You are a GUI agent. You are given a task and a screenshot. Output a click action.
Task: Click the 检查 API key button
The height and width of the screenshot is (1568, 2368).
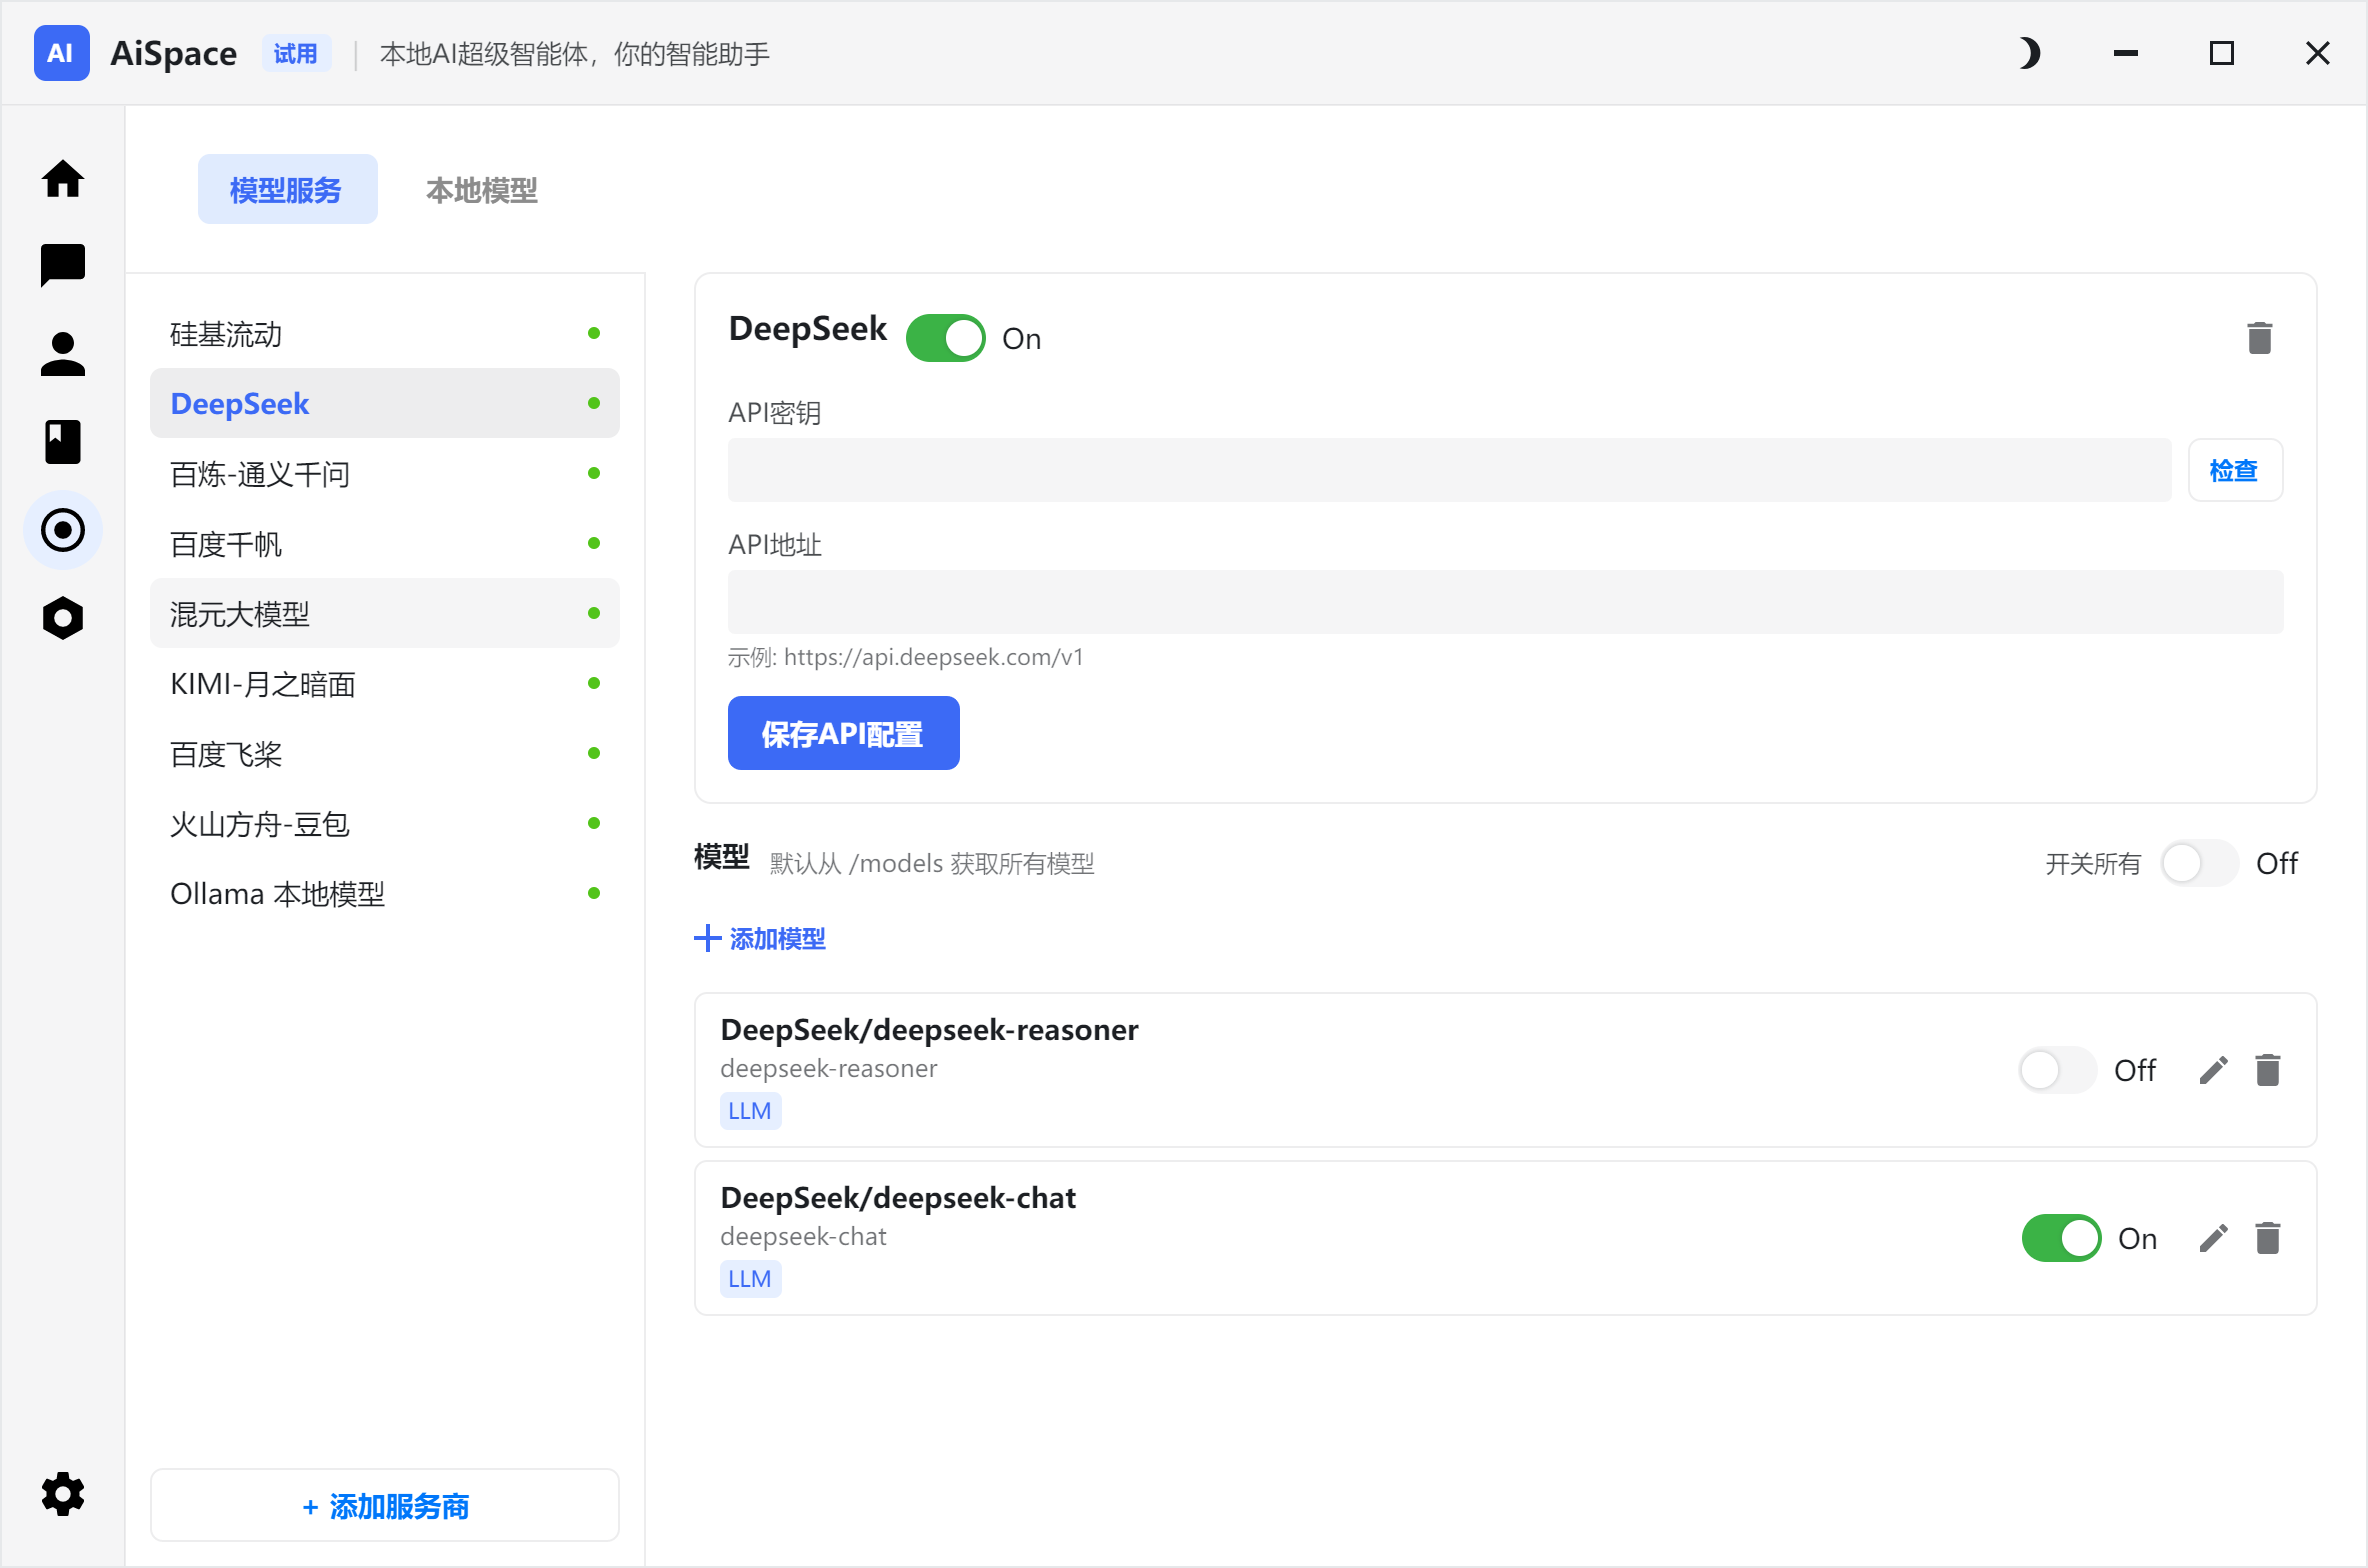click(x=2235, y=470)
